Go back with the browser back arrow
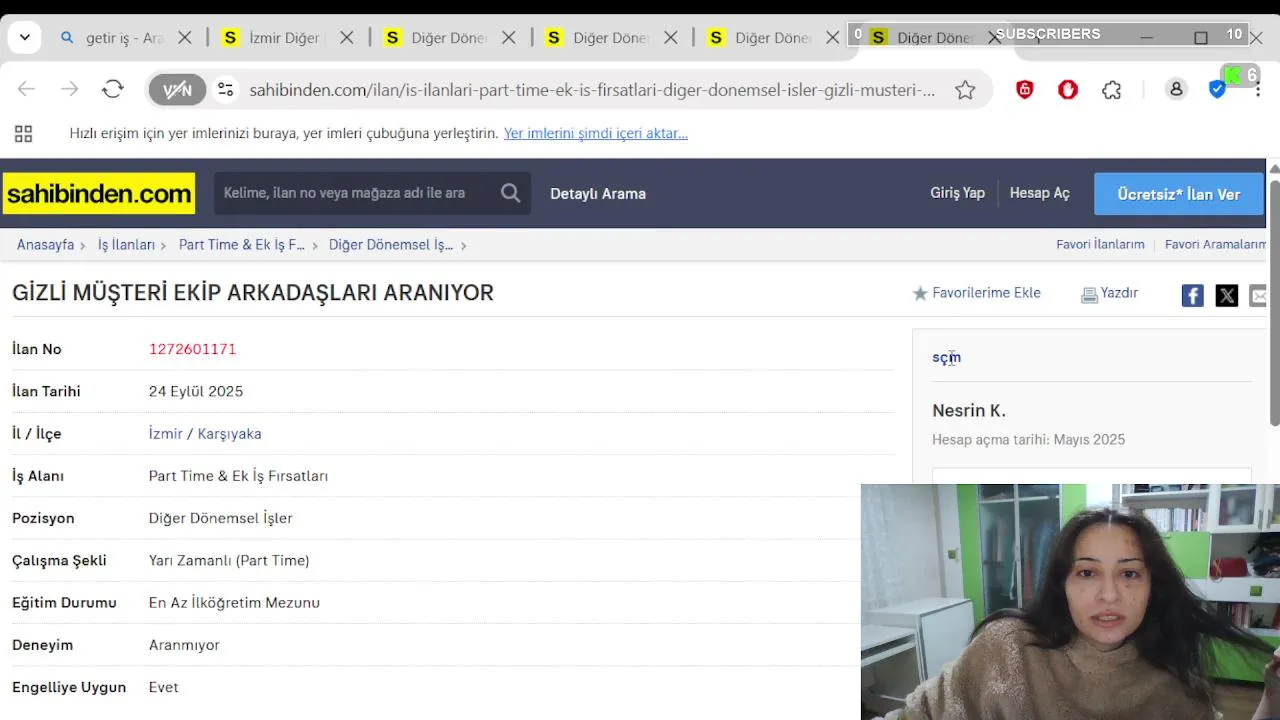 [26, 89]
